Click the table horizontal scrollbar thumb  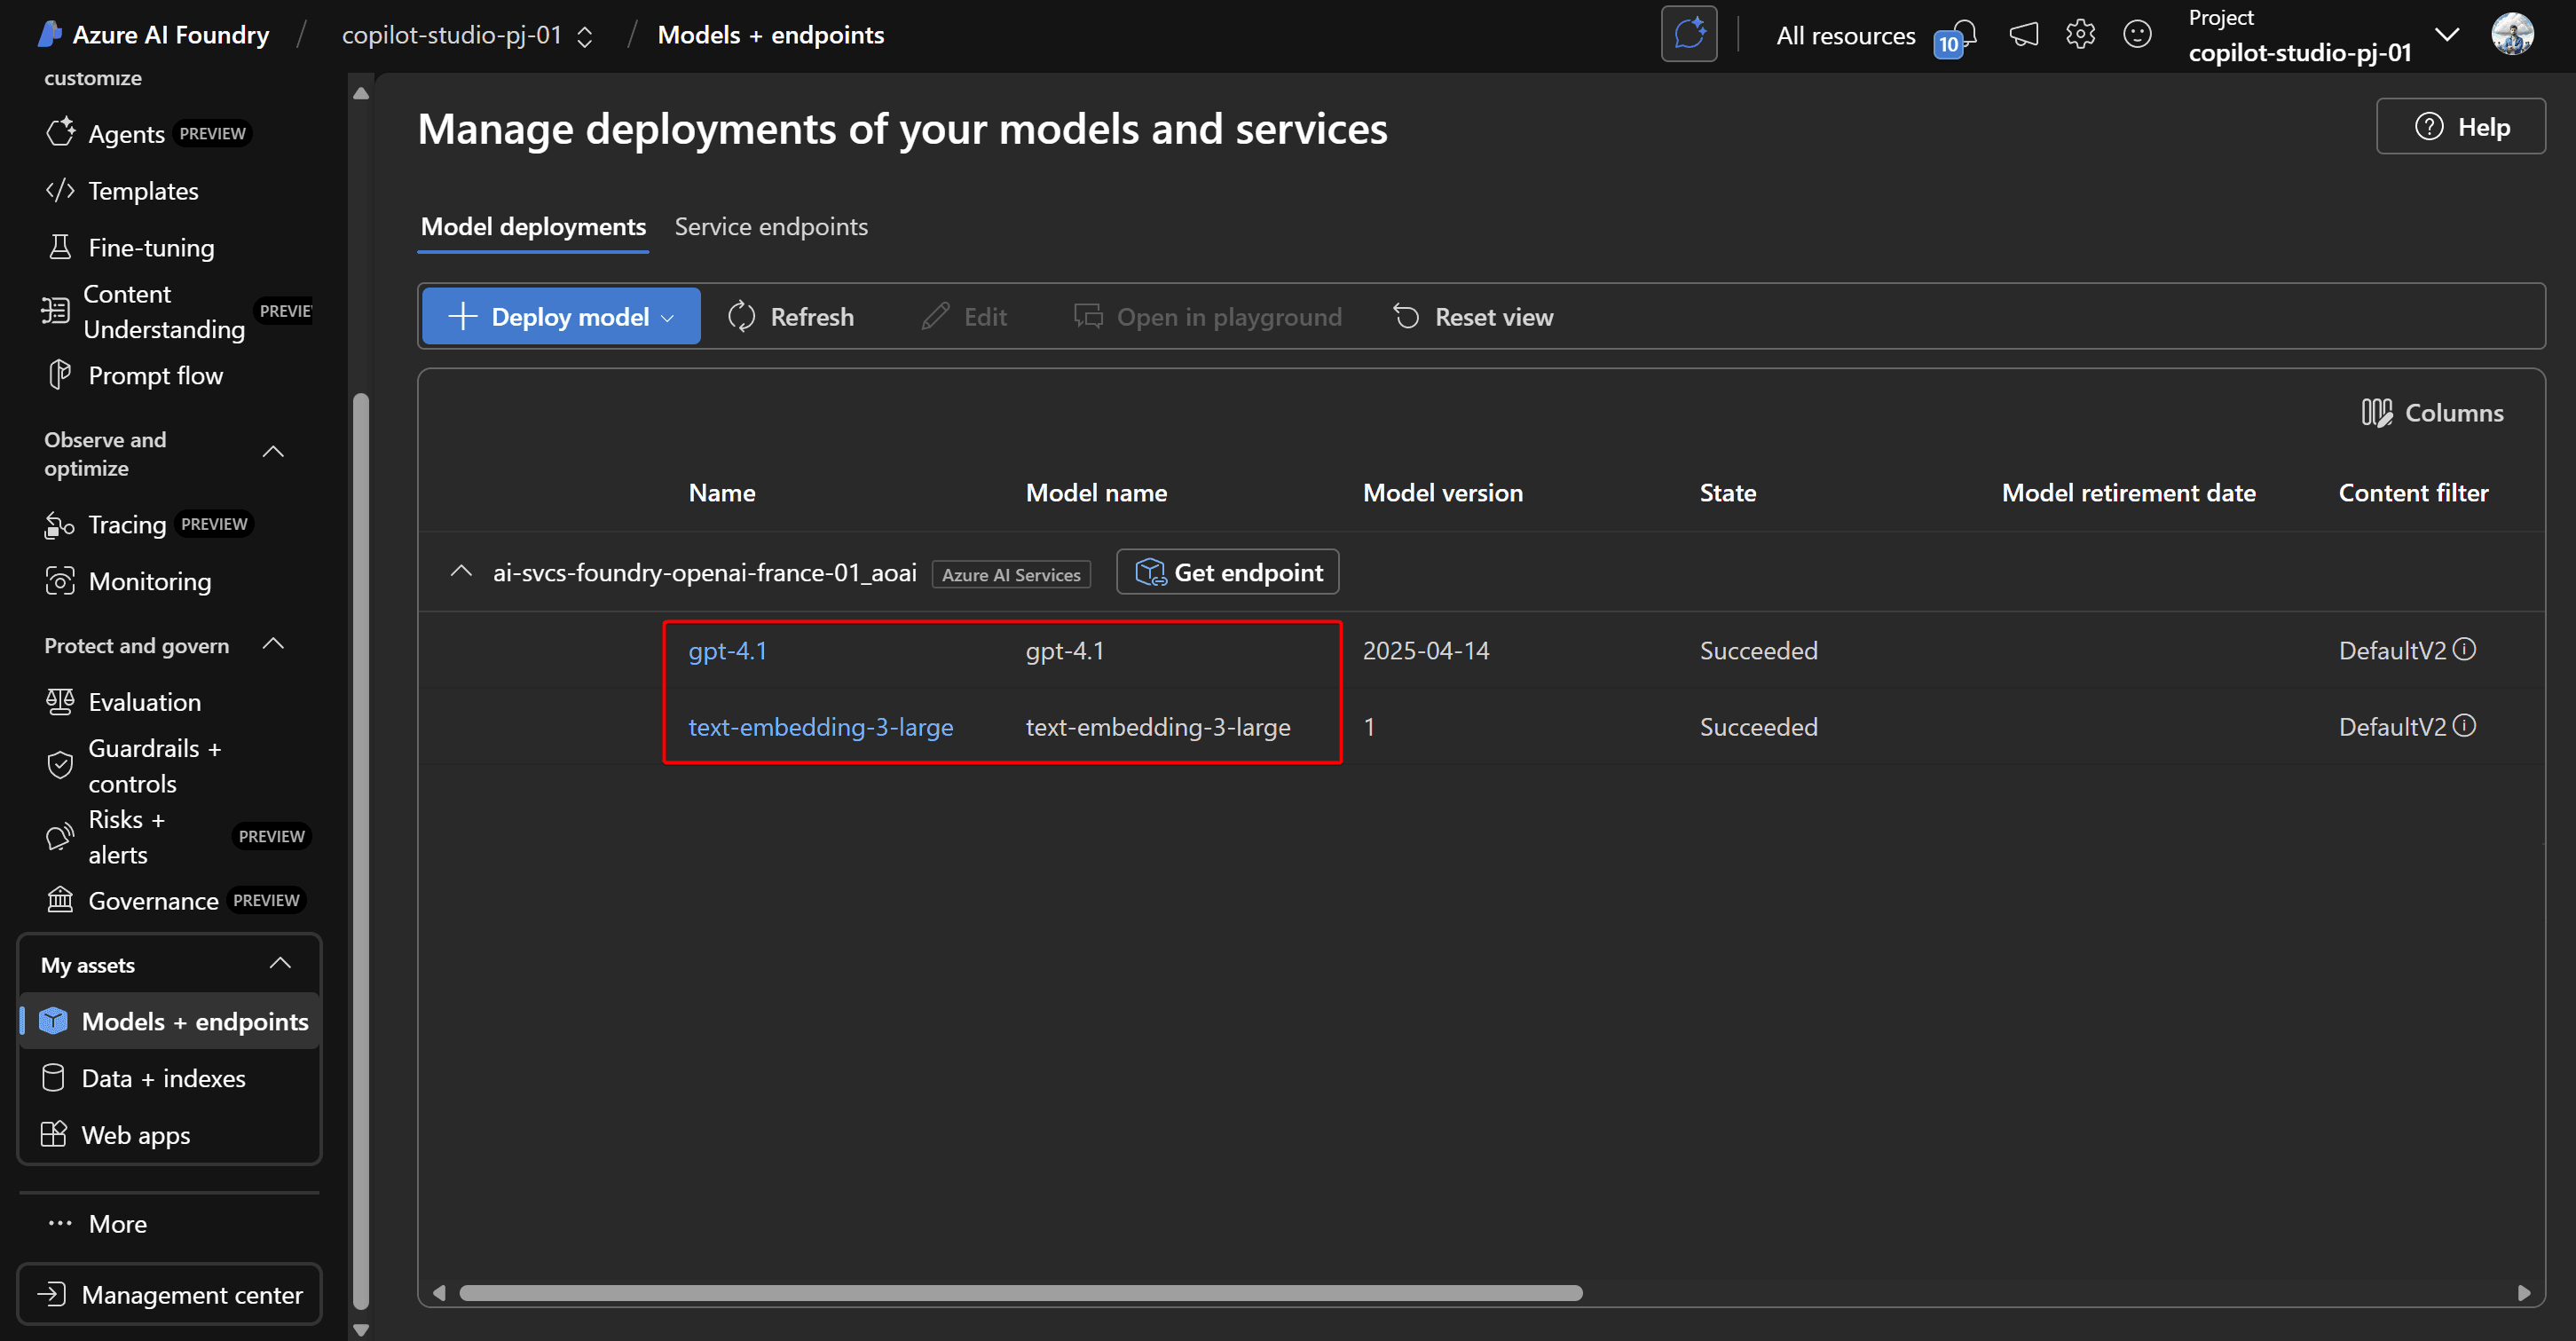(x=1020, y=1293)
